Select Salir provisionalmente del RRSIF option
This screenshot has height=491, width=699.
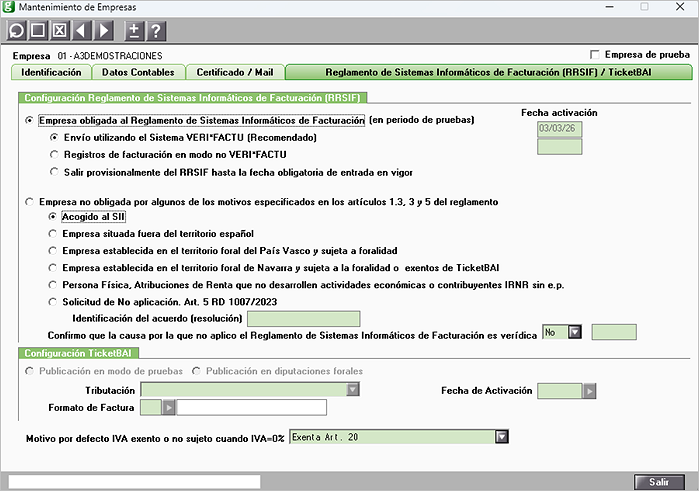(x=54, y=172)
